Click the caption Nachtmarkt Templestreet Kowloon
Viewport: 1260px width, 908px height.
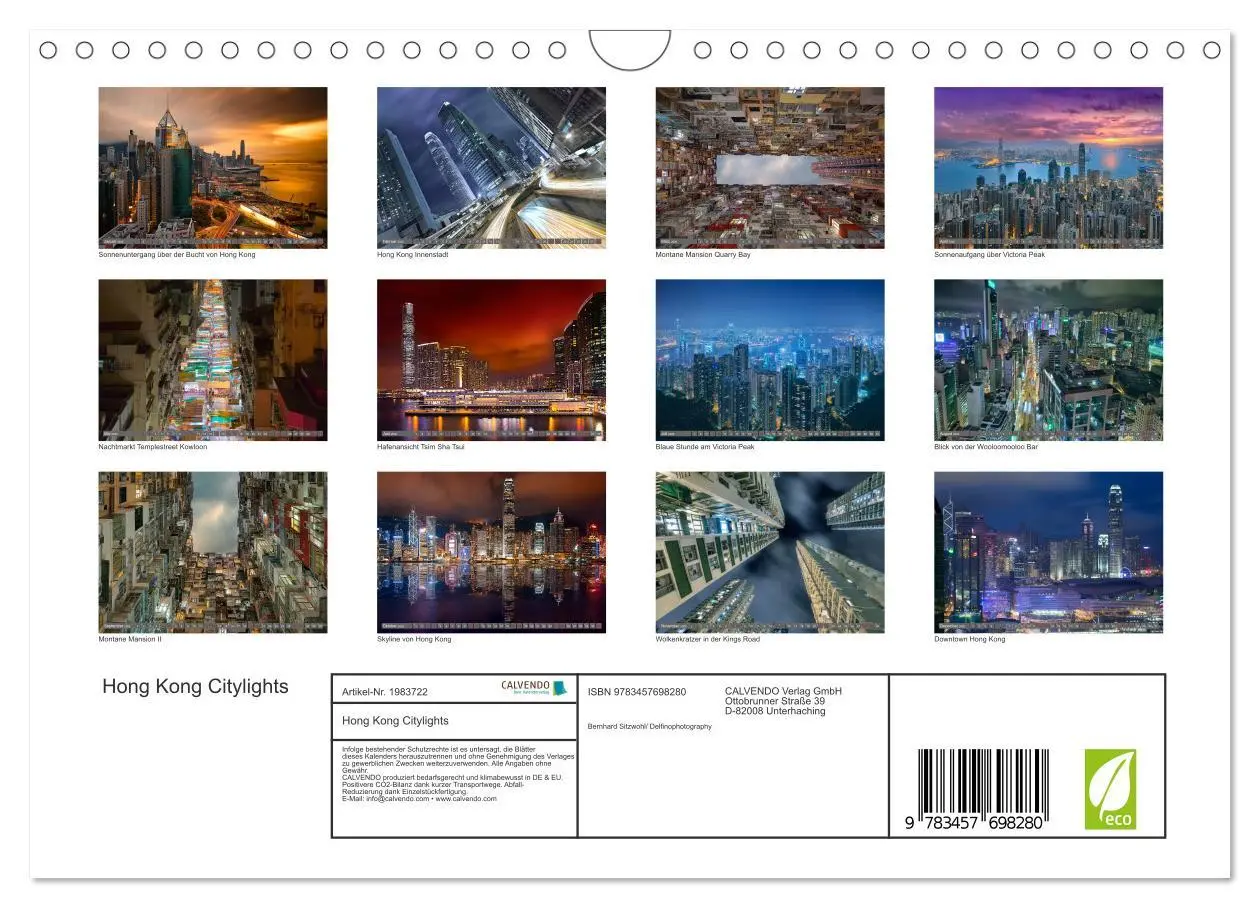tap(153, 447)
